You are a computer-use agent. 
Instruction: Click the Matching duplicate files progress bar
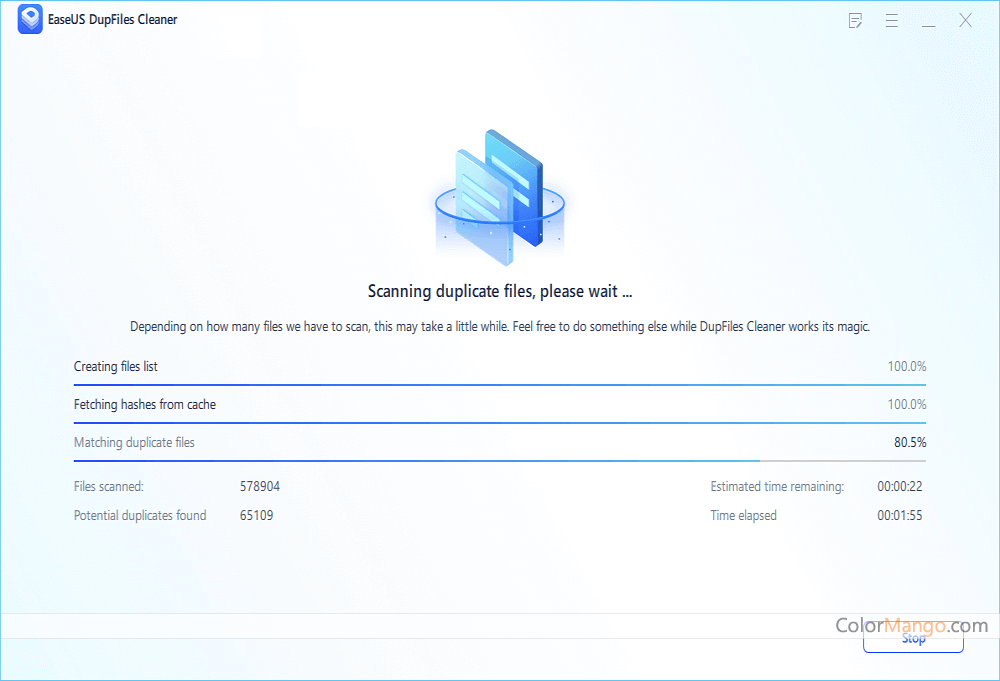pyautogui.click(x=499, y=461)
